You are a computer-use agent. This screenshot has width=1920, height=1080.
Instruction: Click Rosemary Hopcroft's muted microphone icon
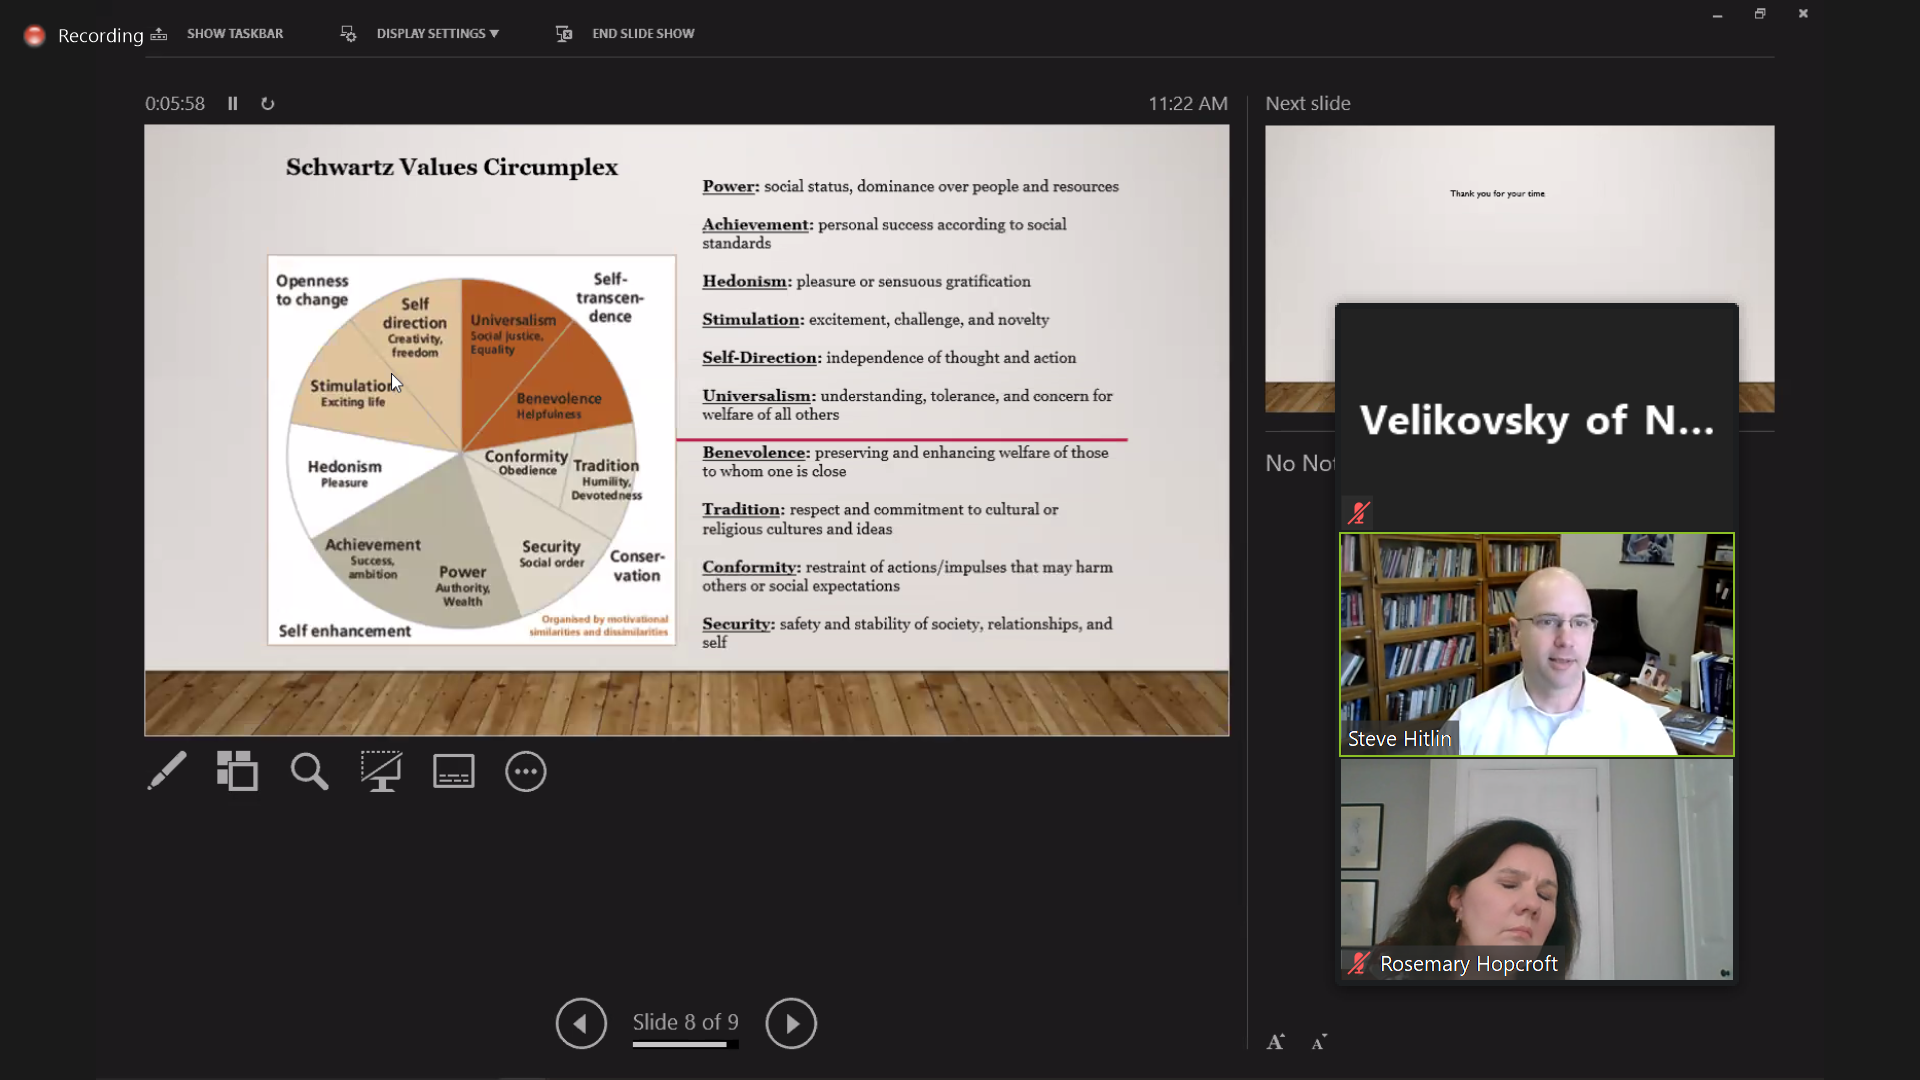pyautogui.click(x=1358, y=964)
